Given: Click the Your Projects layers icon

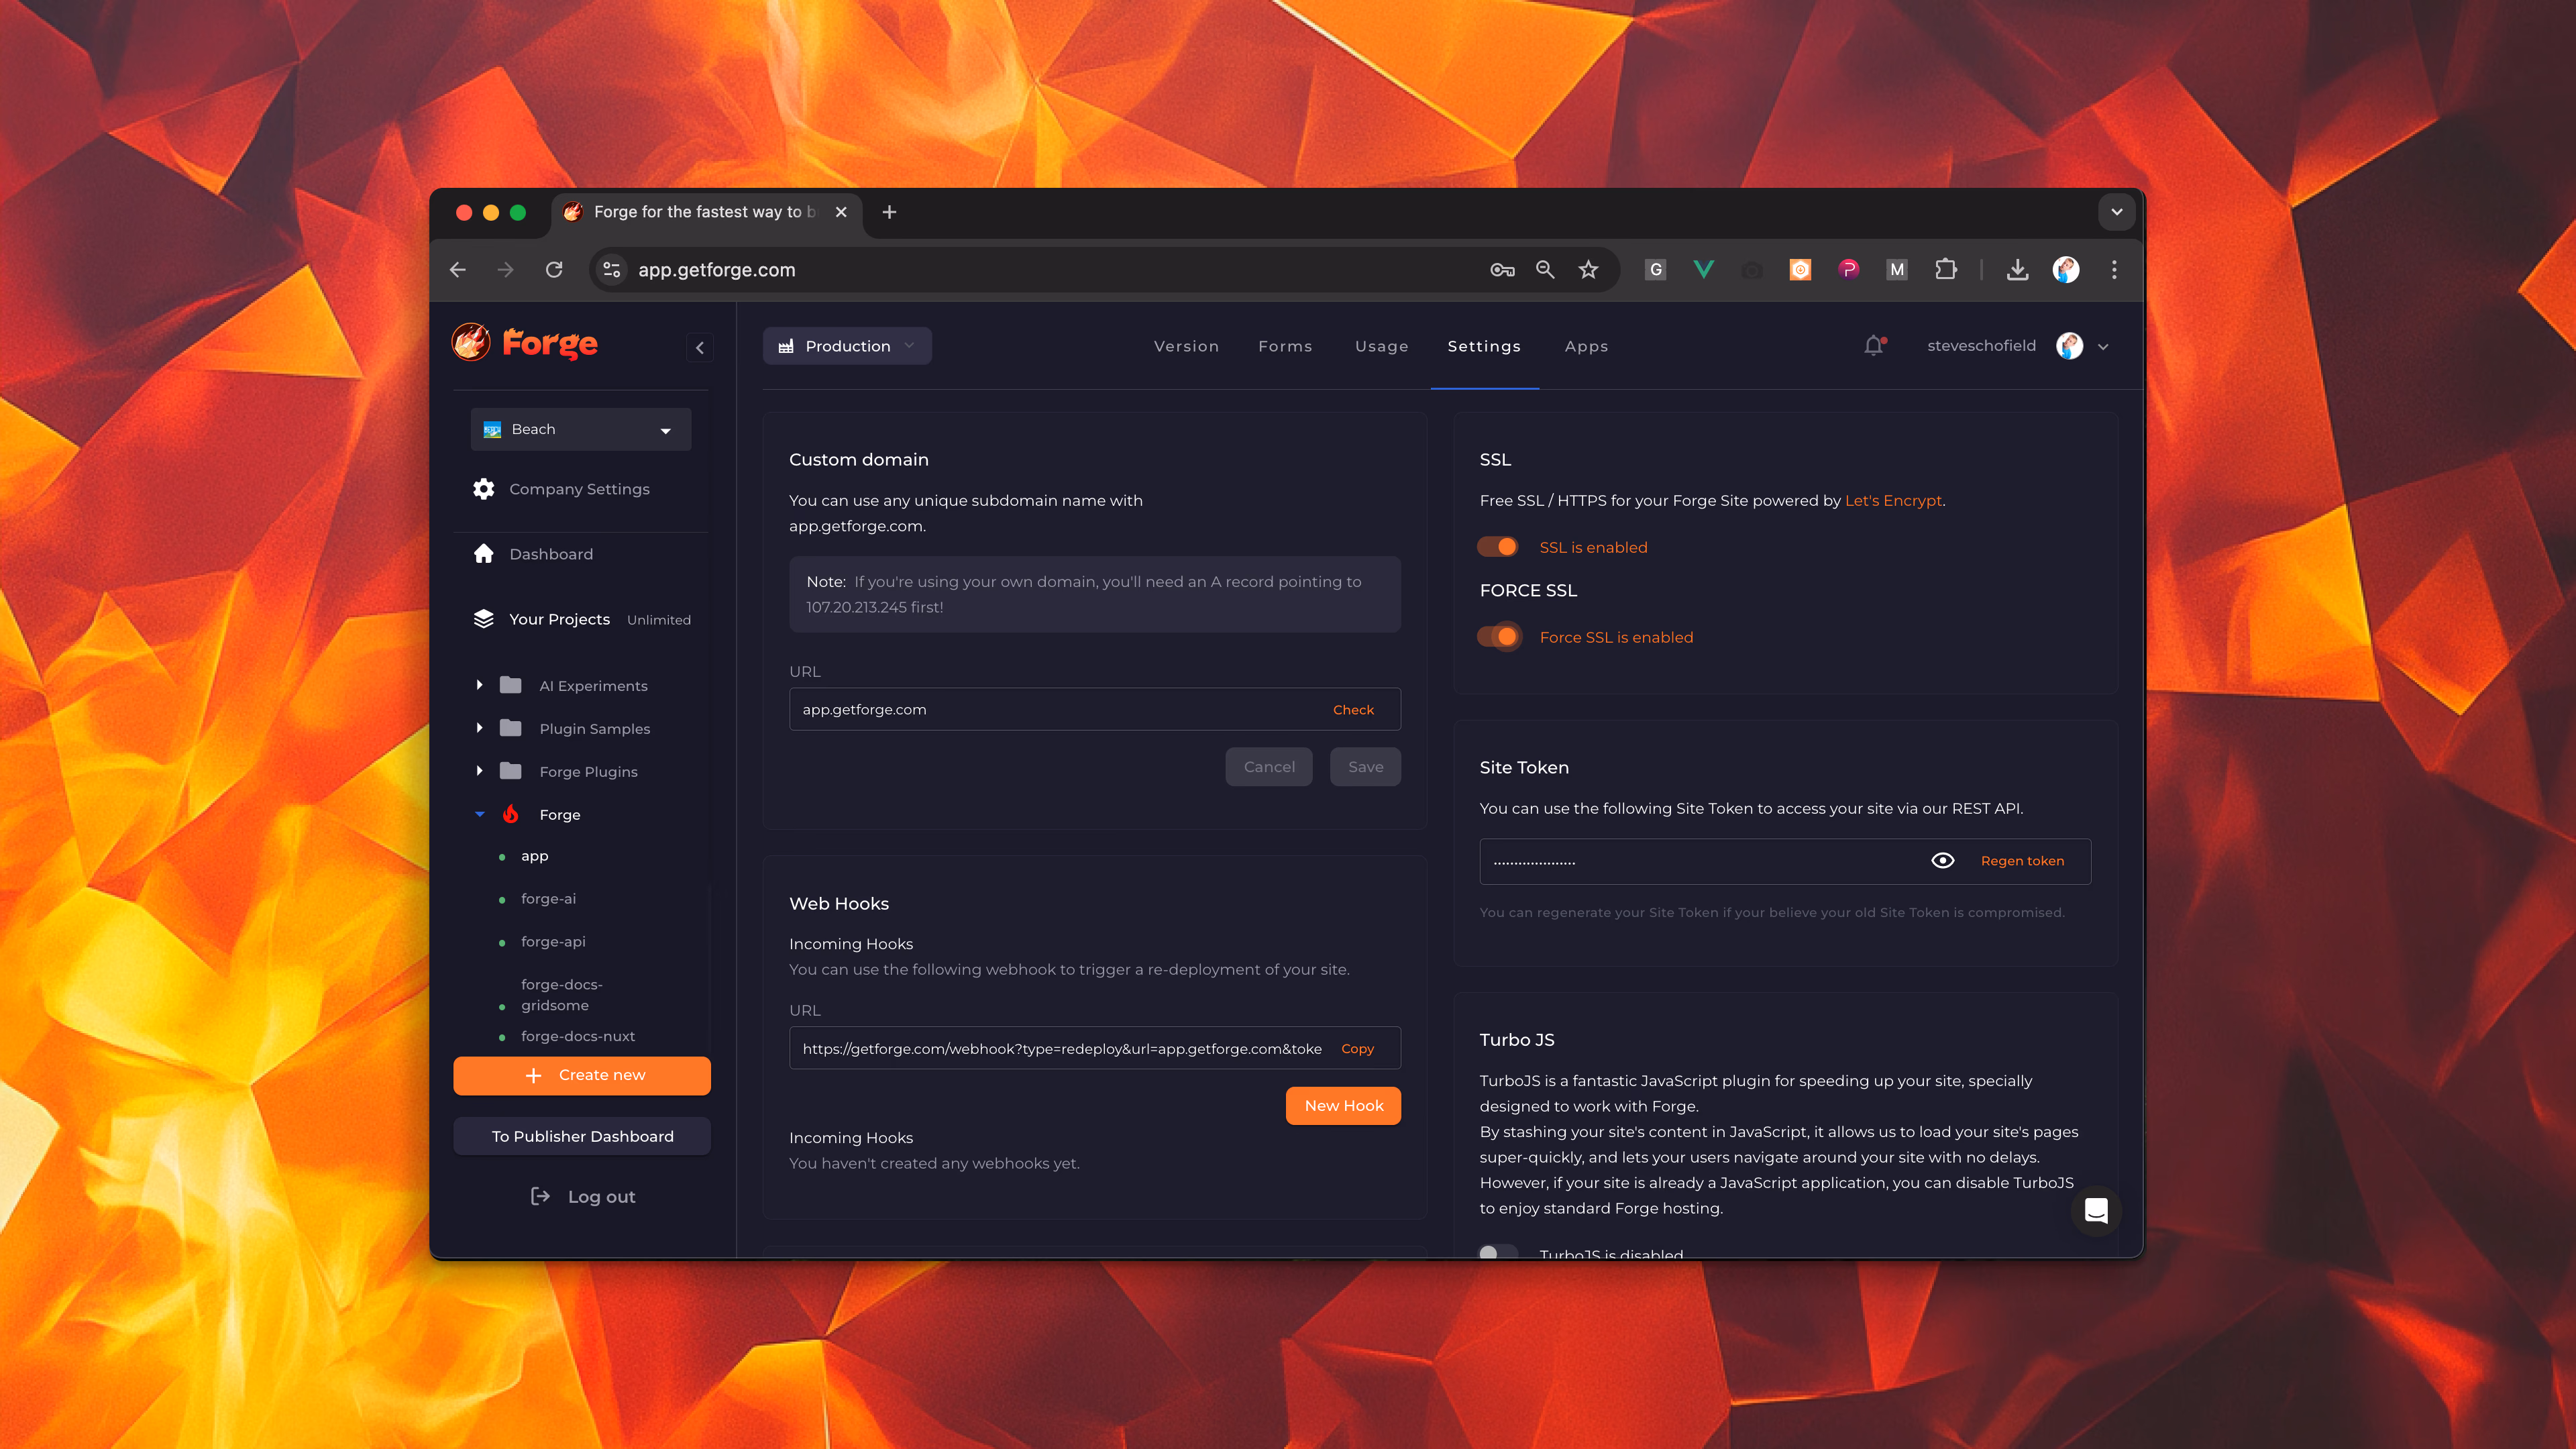Looking at the screenshot, I should 484,619.
